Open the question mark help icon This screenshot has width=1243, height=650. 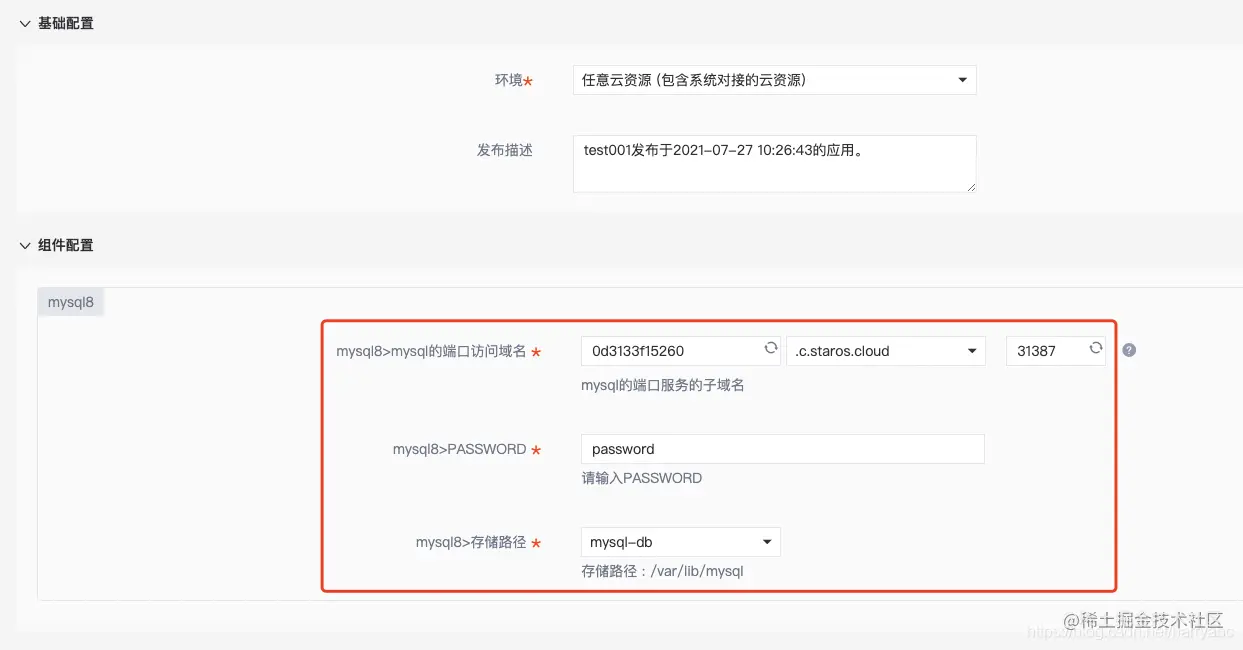coord(1128,350)
